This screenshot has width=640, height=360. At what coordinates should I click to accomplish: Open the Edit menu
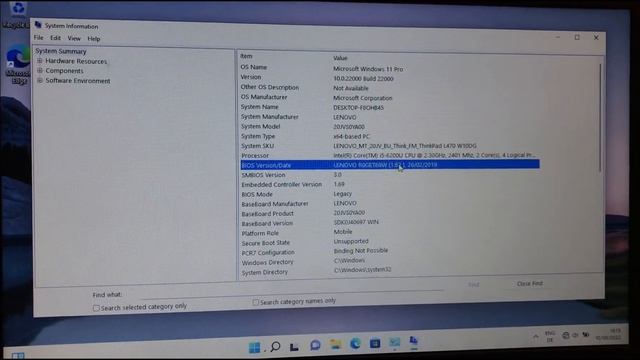tap(56, 38)
